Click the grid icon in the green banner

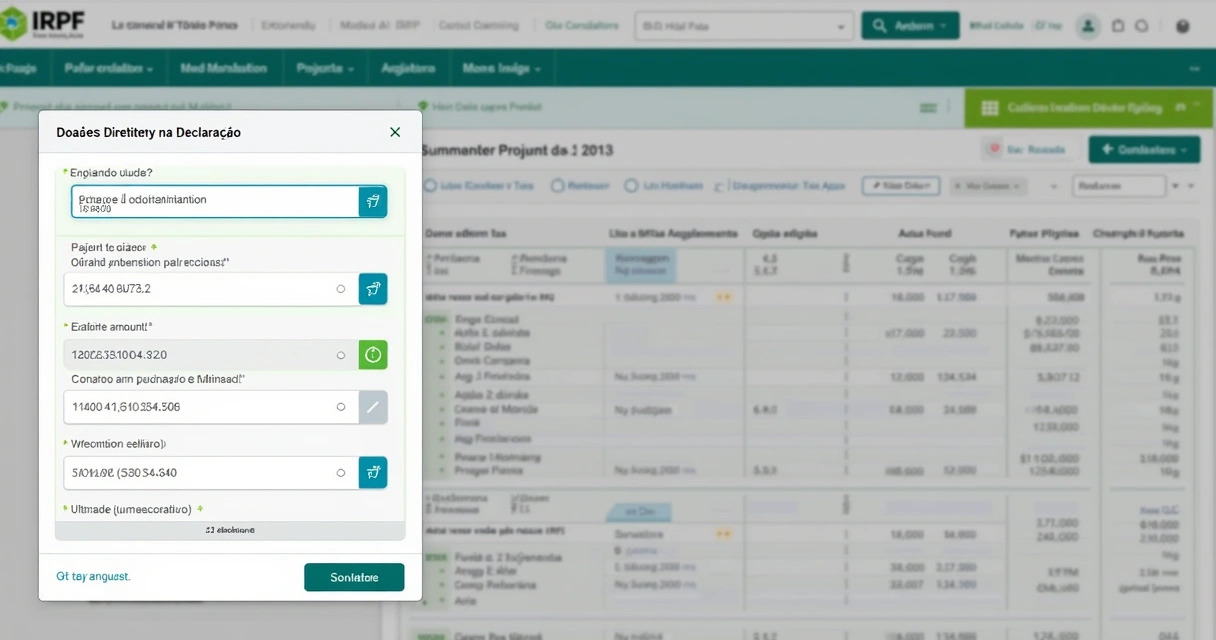(990, 108)
